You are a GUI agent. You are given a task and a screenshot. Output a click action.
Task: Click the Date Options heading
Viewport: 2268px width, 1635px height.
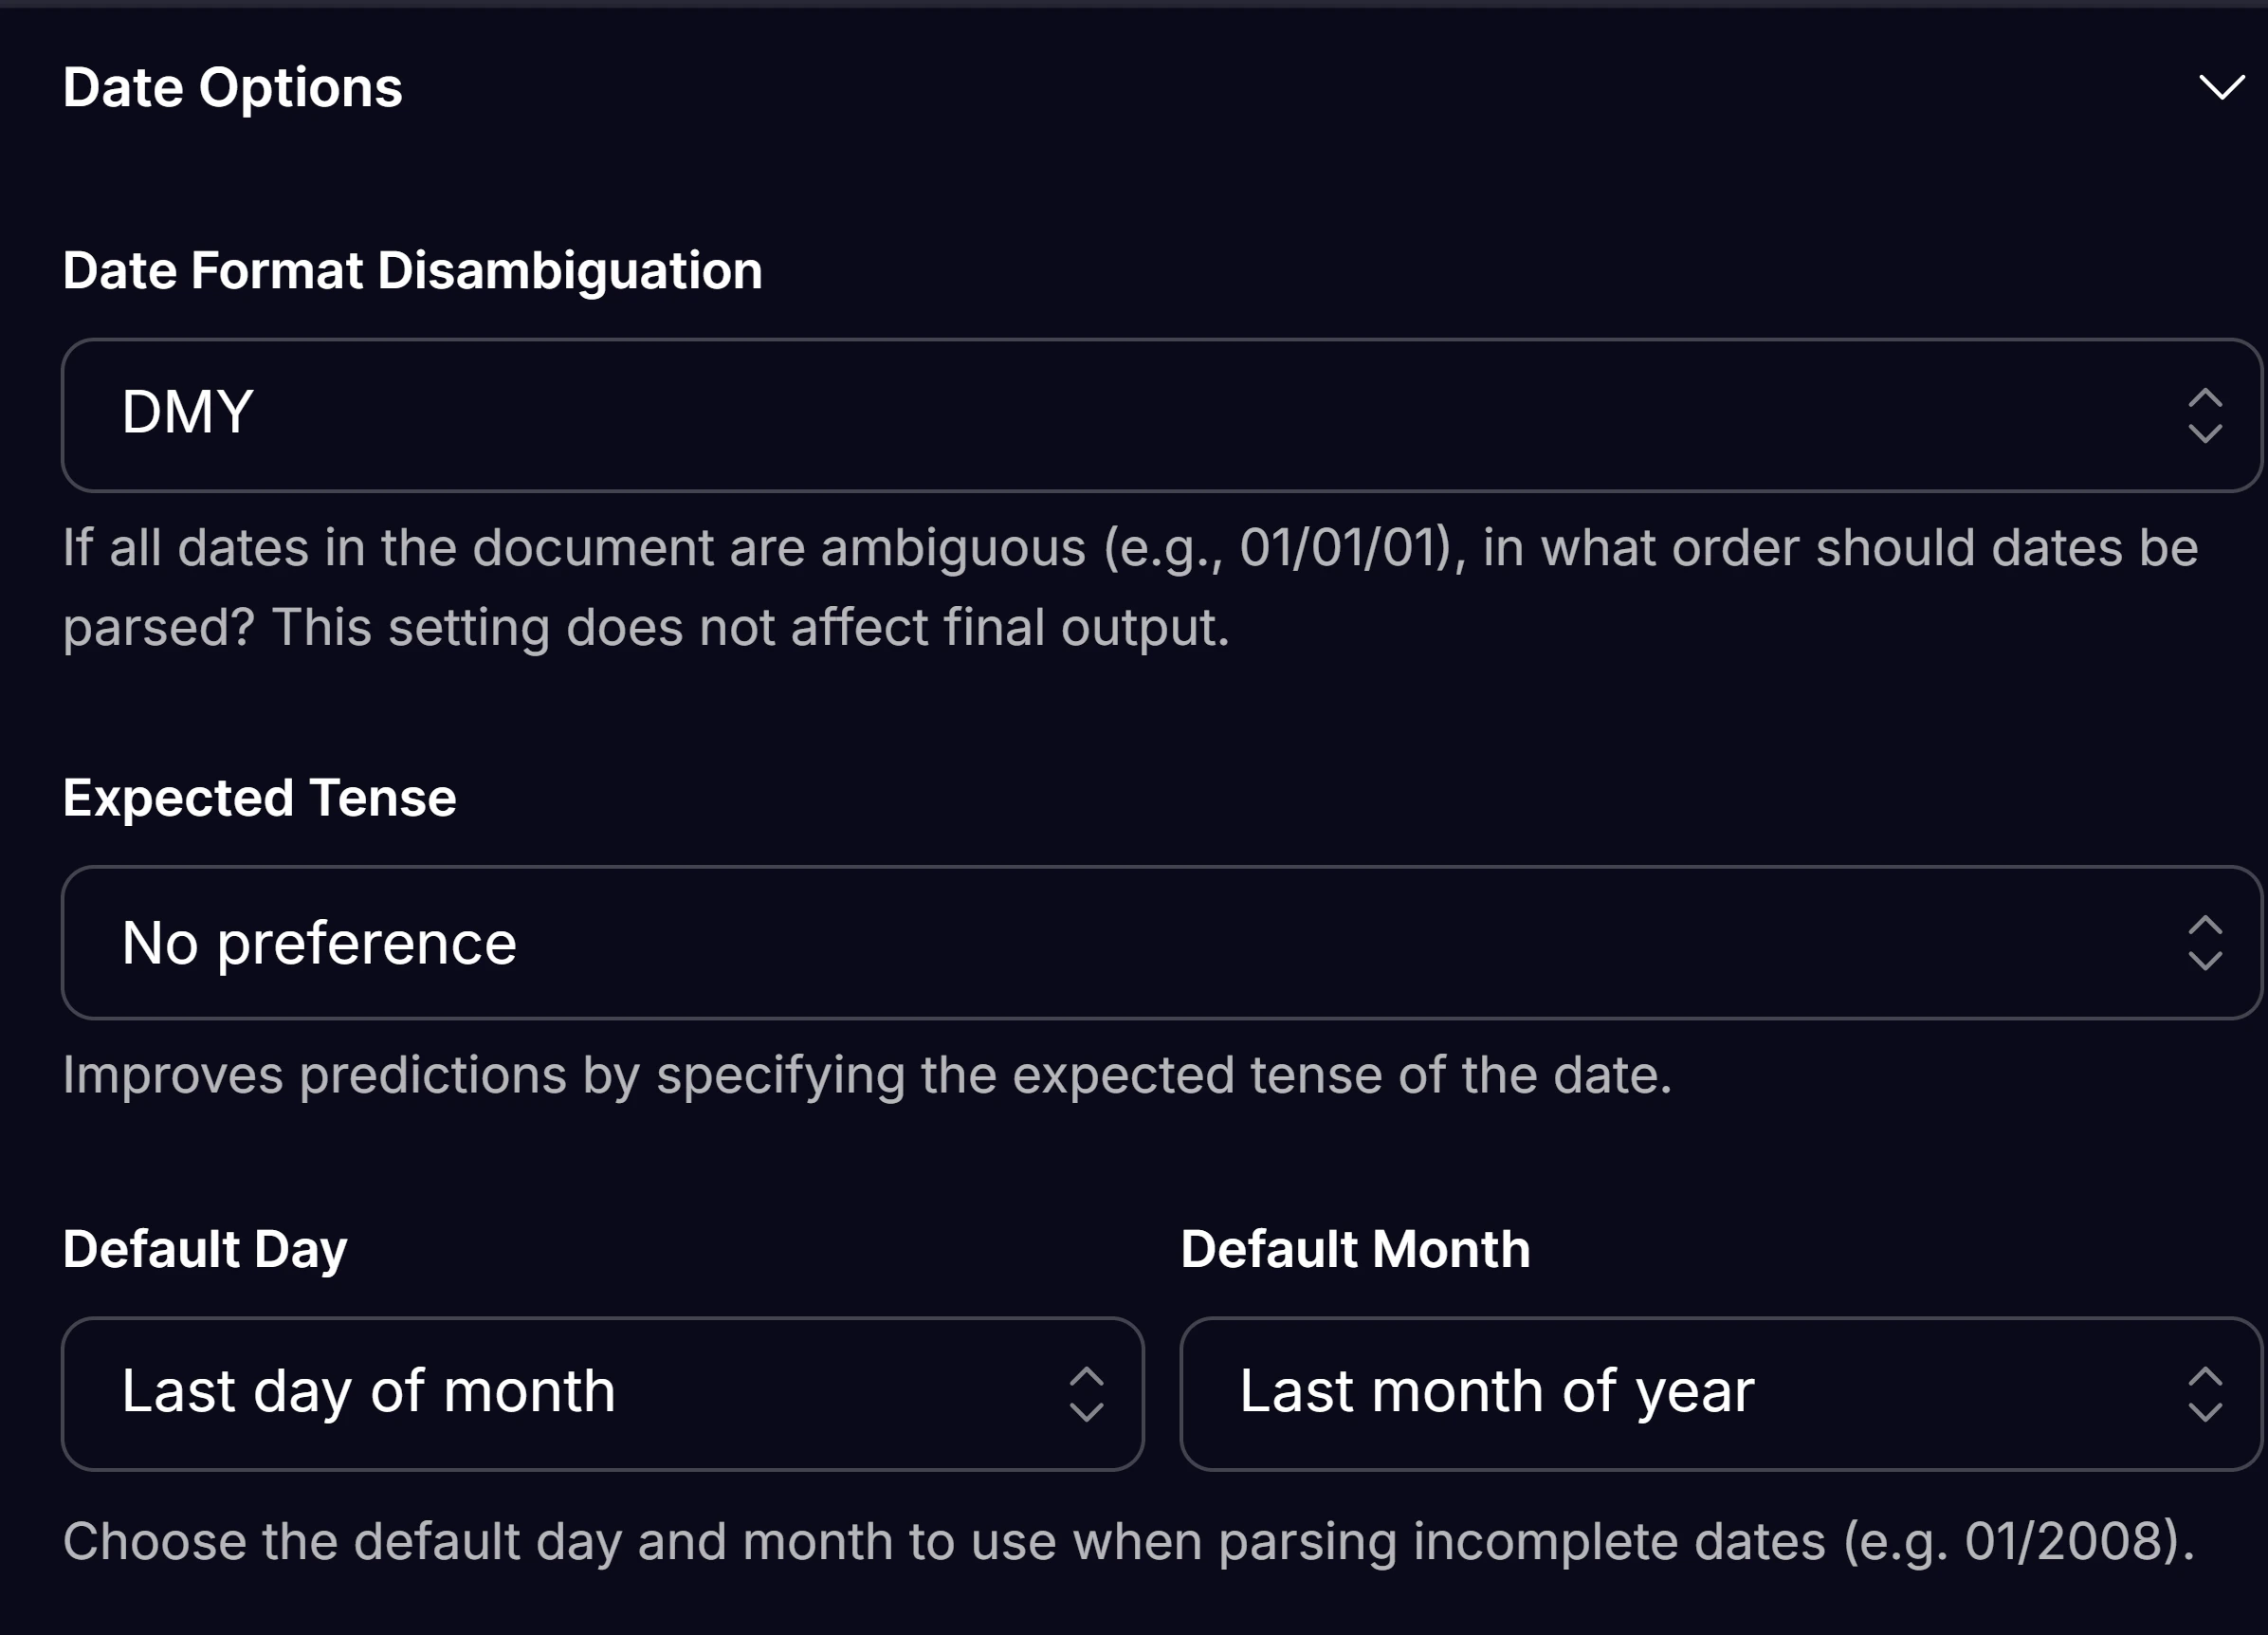point(232,88)
